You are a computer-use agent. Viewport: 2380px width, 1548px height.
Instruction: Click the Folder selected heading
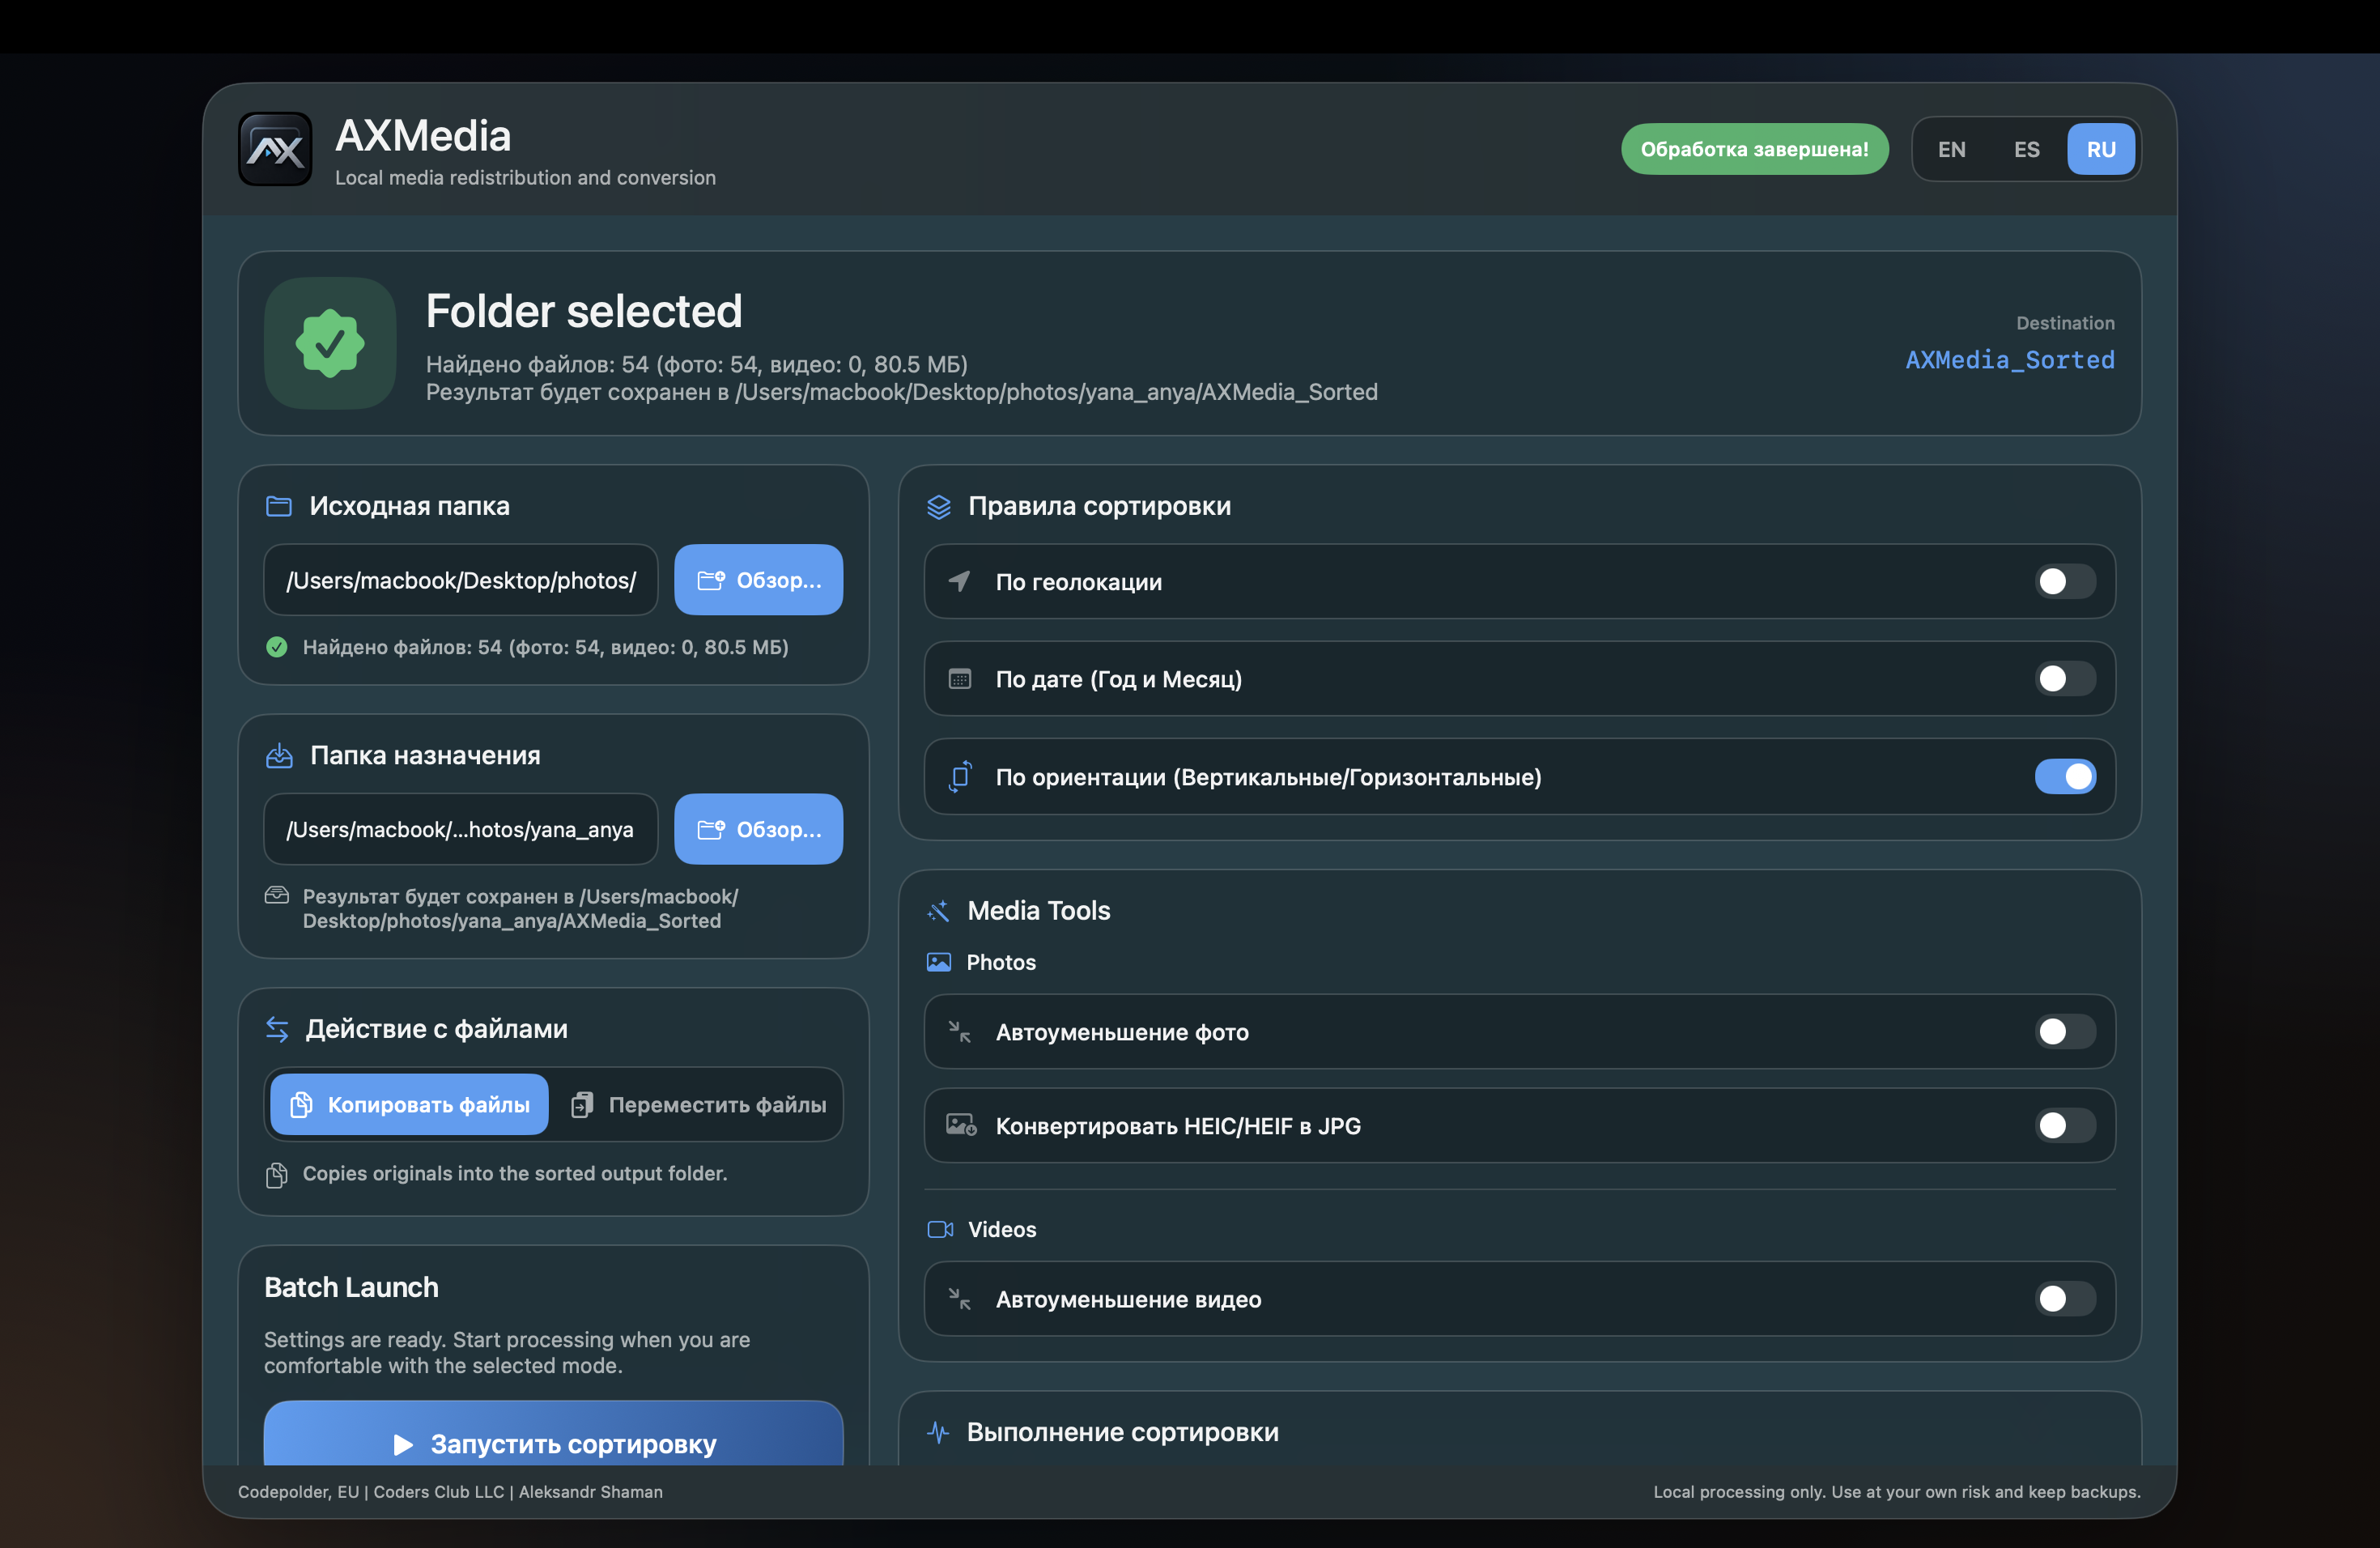pyautogui.click(x=584, y=311)
